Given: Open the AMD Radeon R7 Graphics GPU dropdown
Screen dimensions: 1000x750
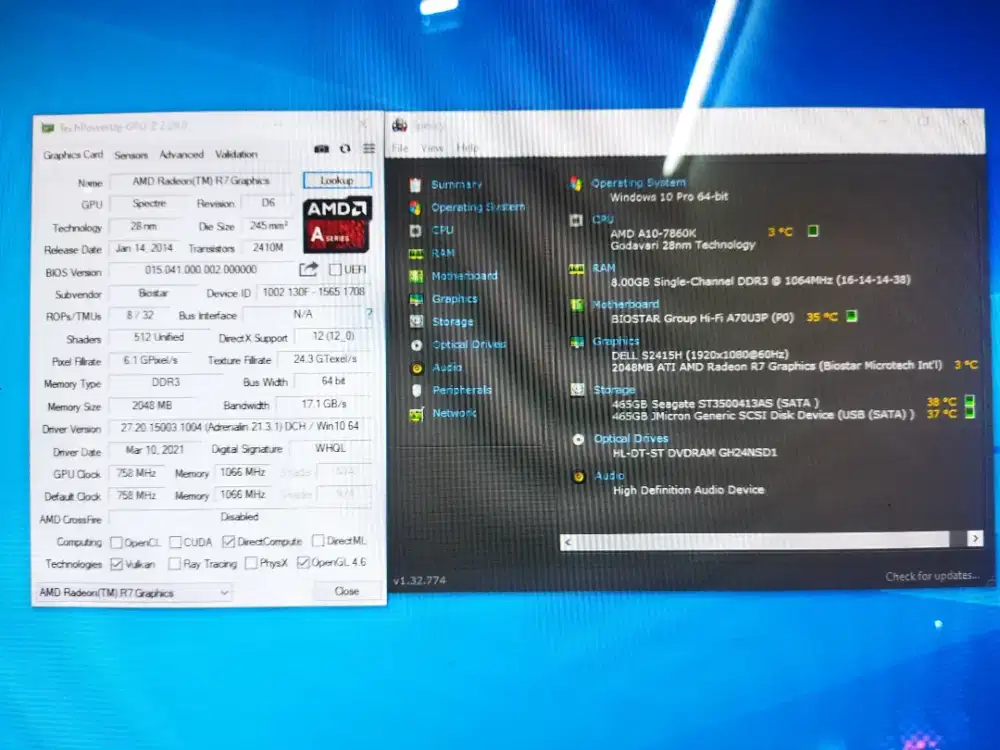Looking at the screenshot, I should 132,593.
